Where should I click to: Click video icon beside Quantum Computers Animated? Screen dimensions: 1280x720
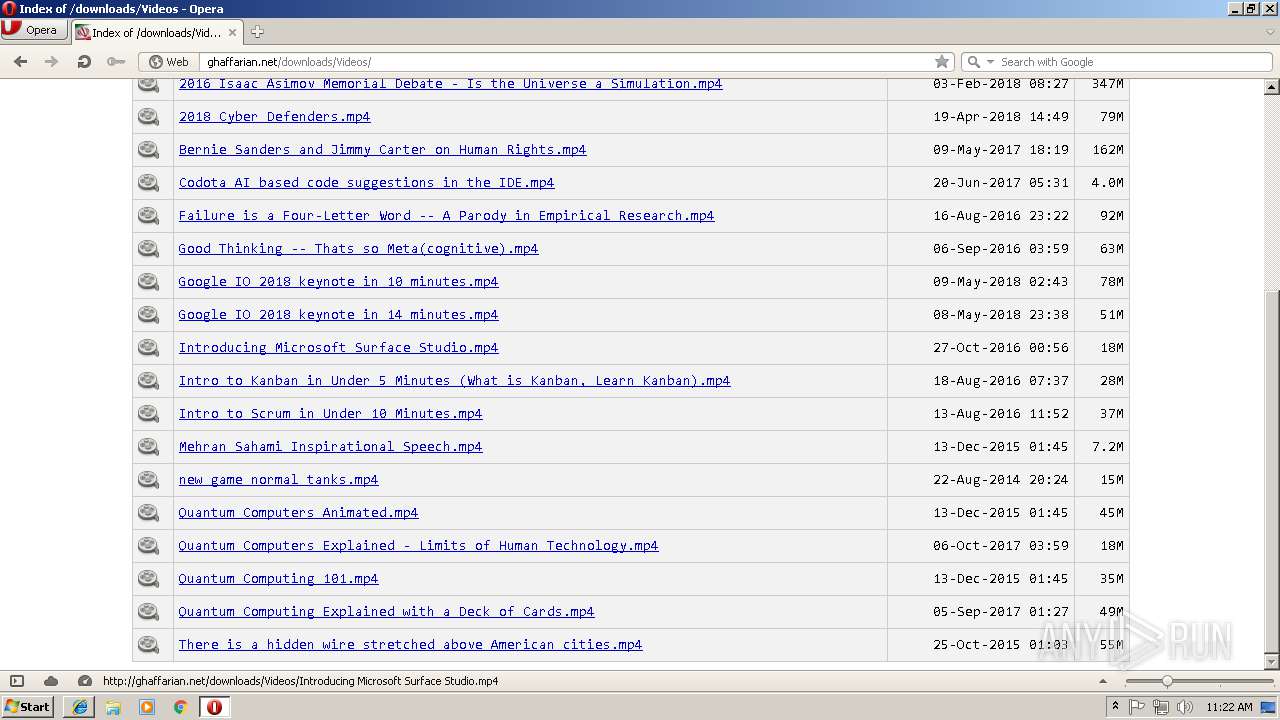click(149, 513)
